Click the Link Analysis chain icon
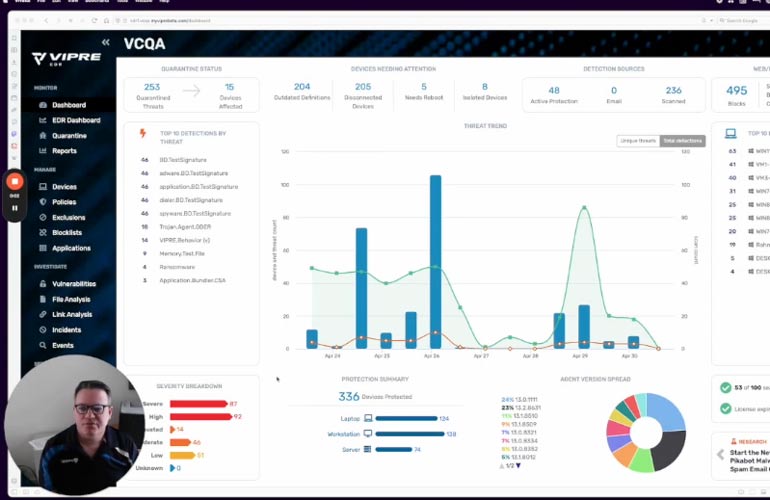Image resolution: width=770 pixels, height=500 pixels. tap(43, 314)
